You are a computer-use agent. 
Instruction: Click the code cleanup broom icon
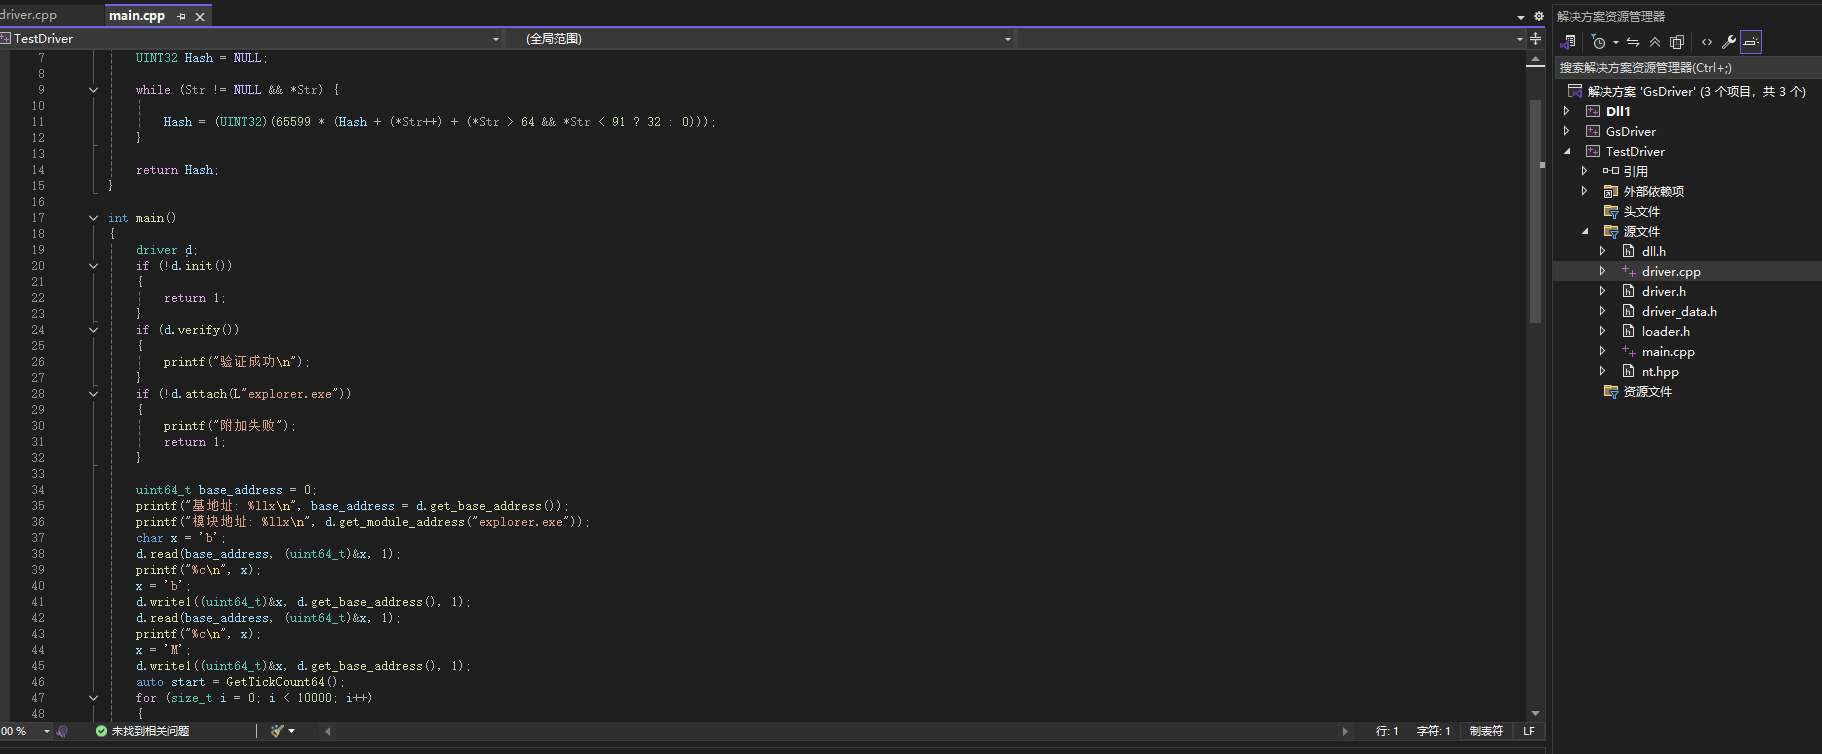[x=277, y=731]
